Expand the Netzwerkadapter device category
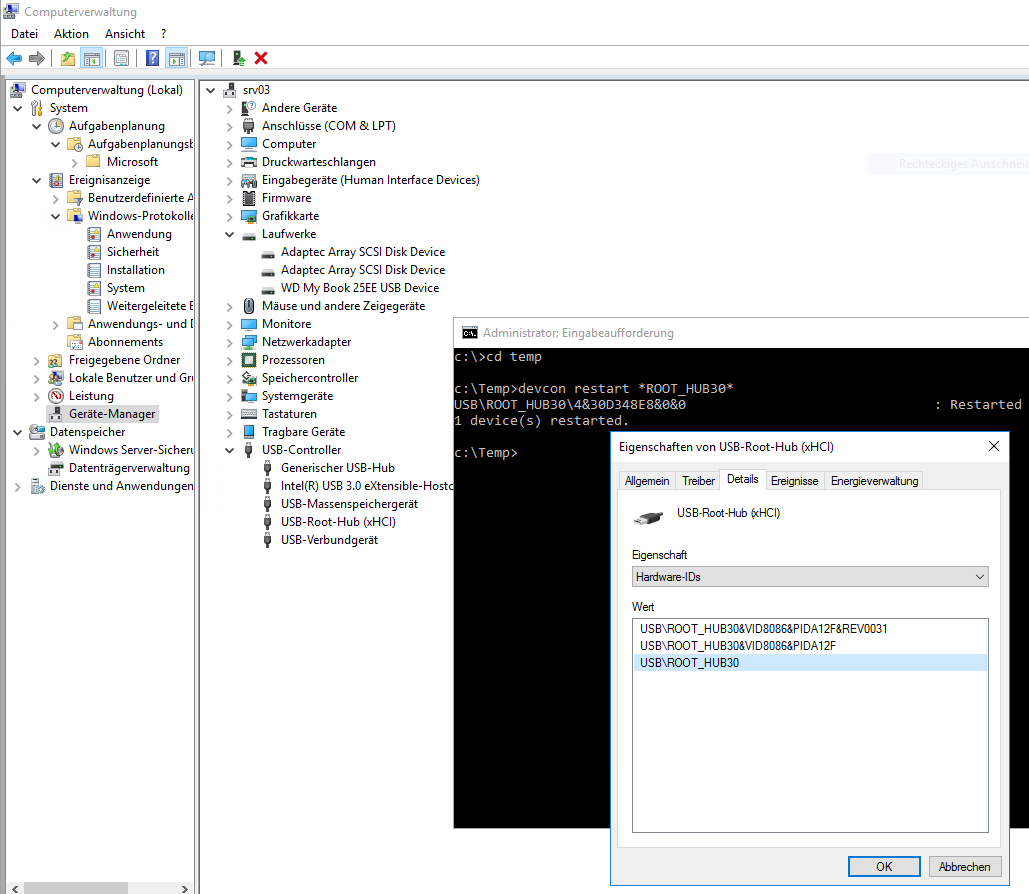 230,342
